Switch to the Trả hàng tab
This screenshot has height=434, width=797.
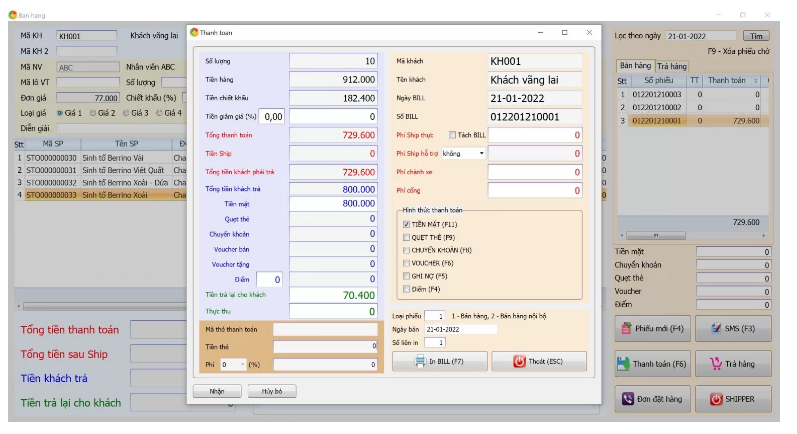click(x=671, y=66)
